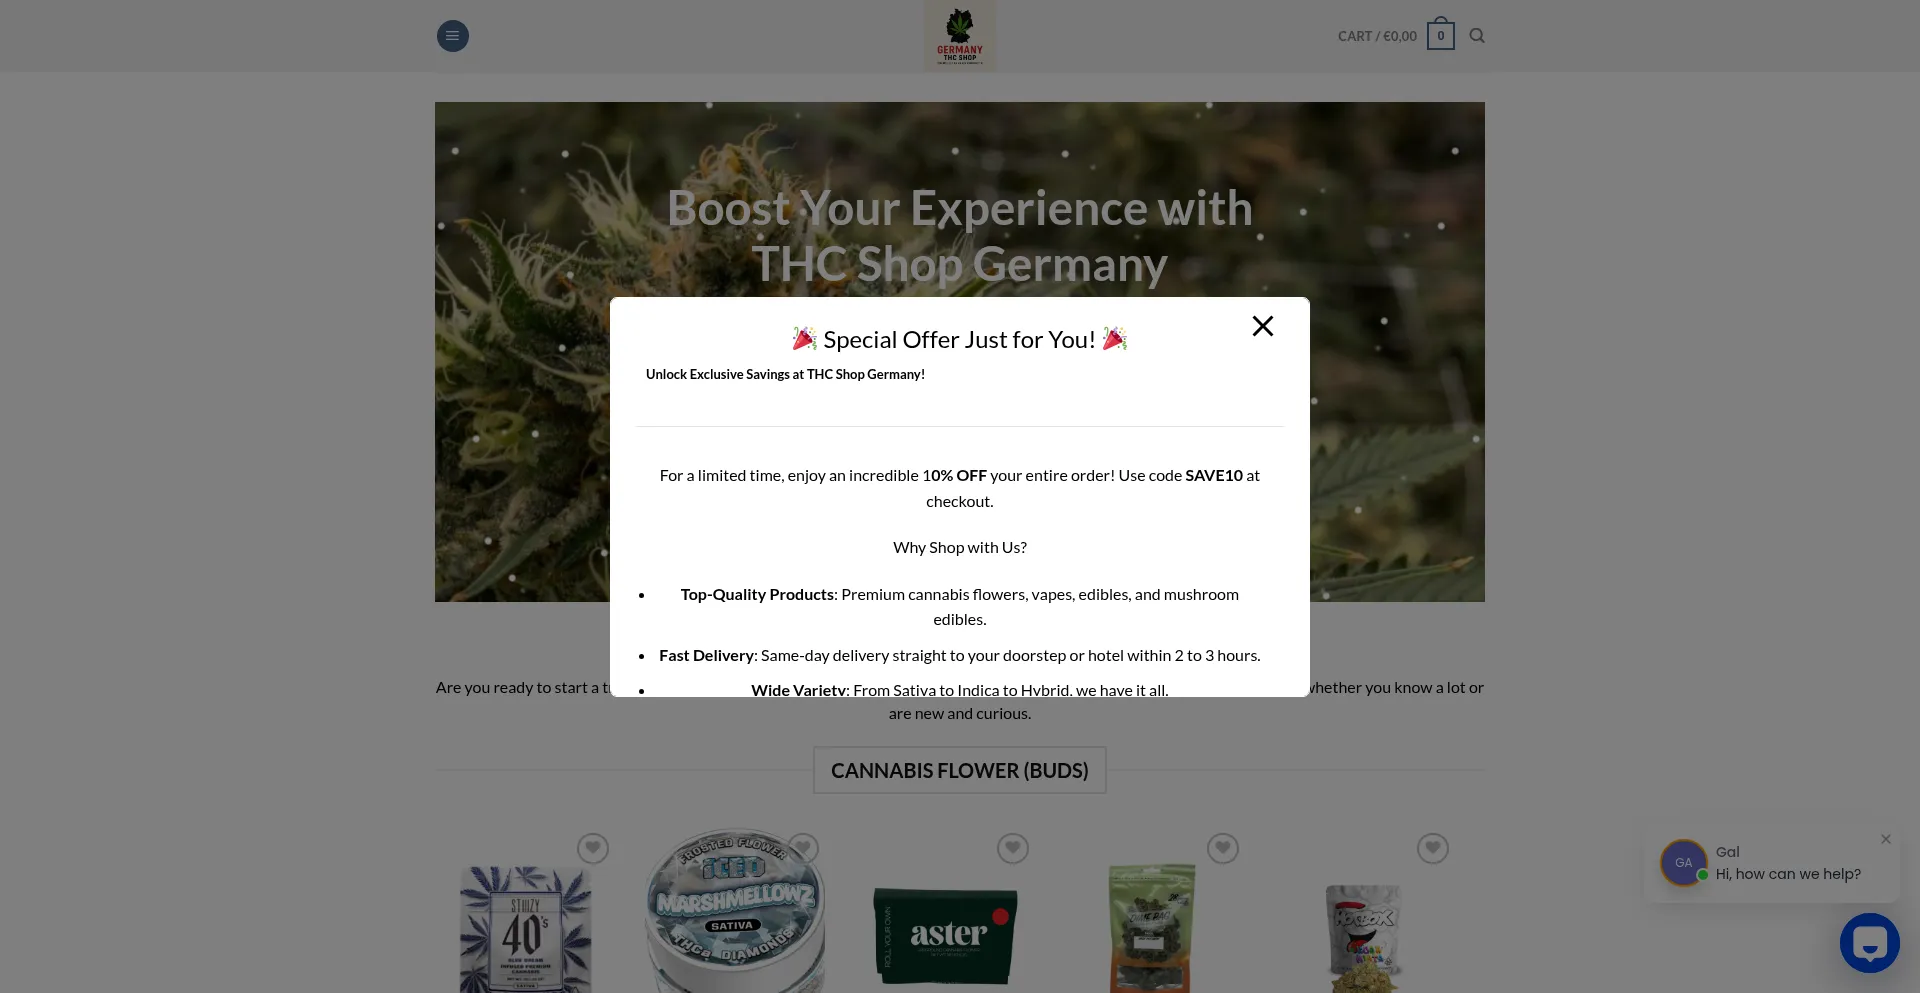The height and width of the screenshot is (993, 1920).
Task: Click the Germany THC Shop logo
Action: (x=960, y=36)
